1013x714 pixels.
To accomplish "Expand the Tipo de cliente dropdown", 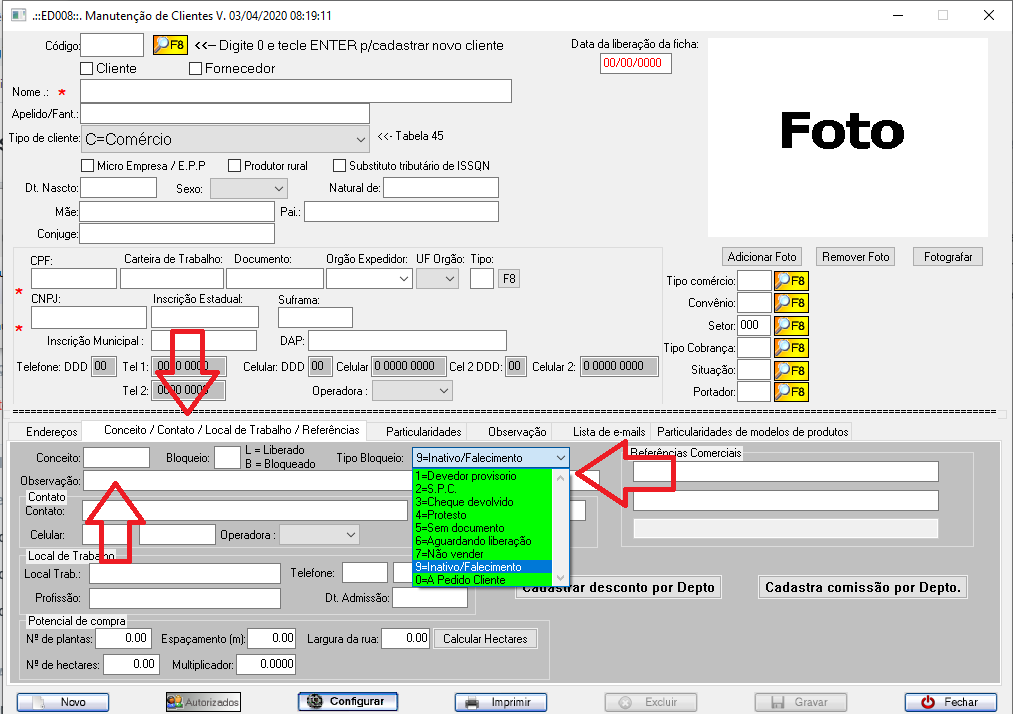I will [360, 139].
